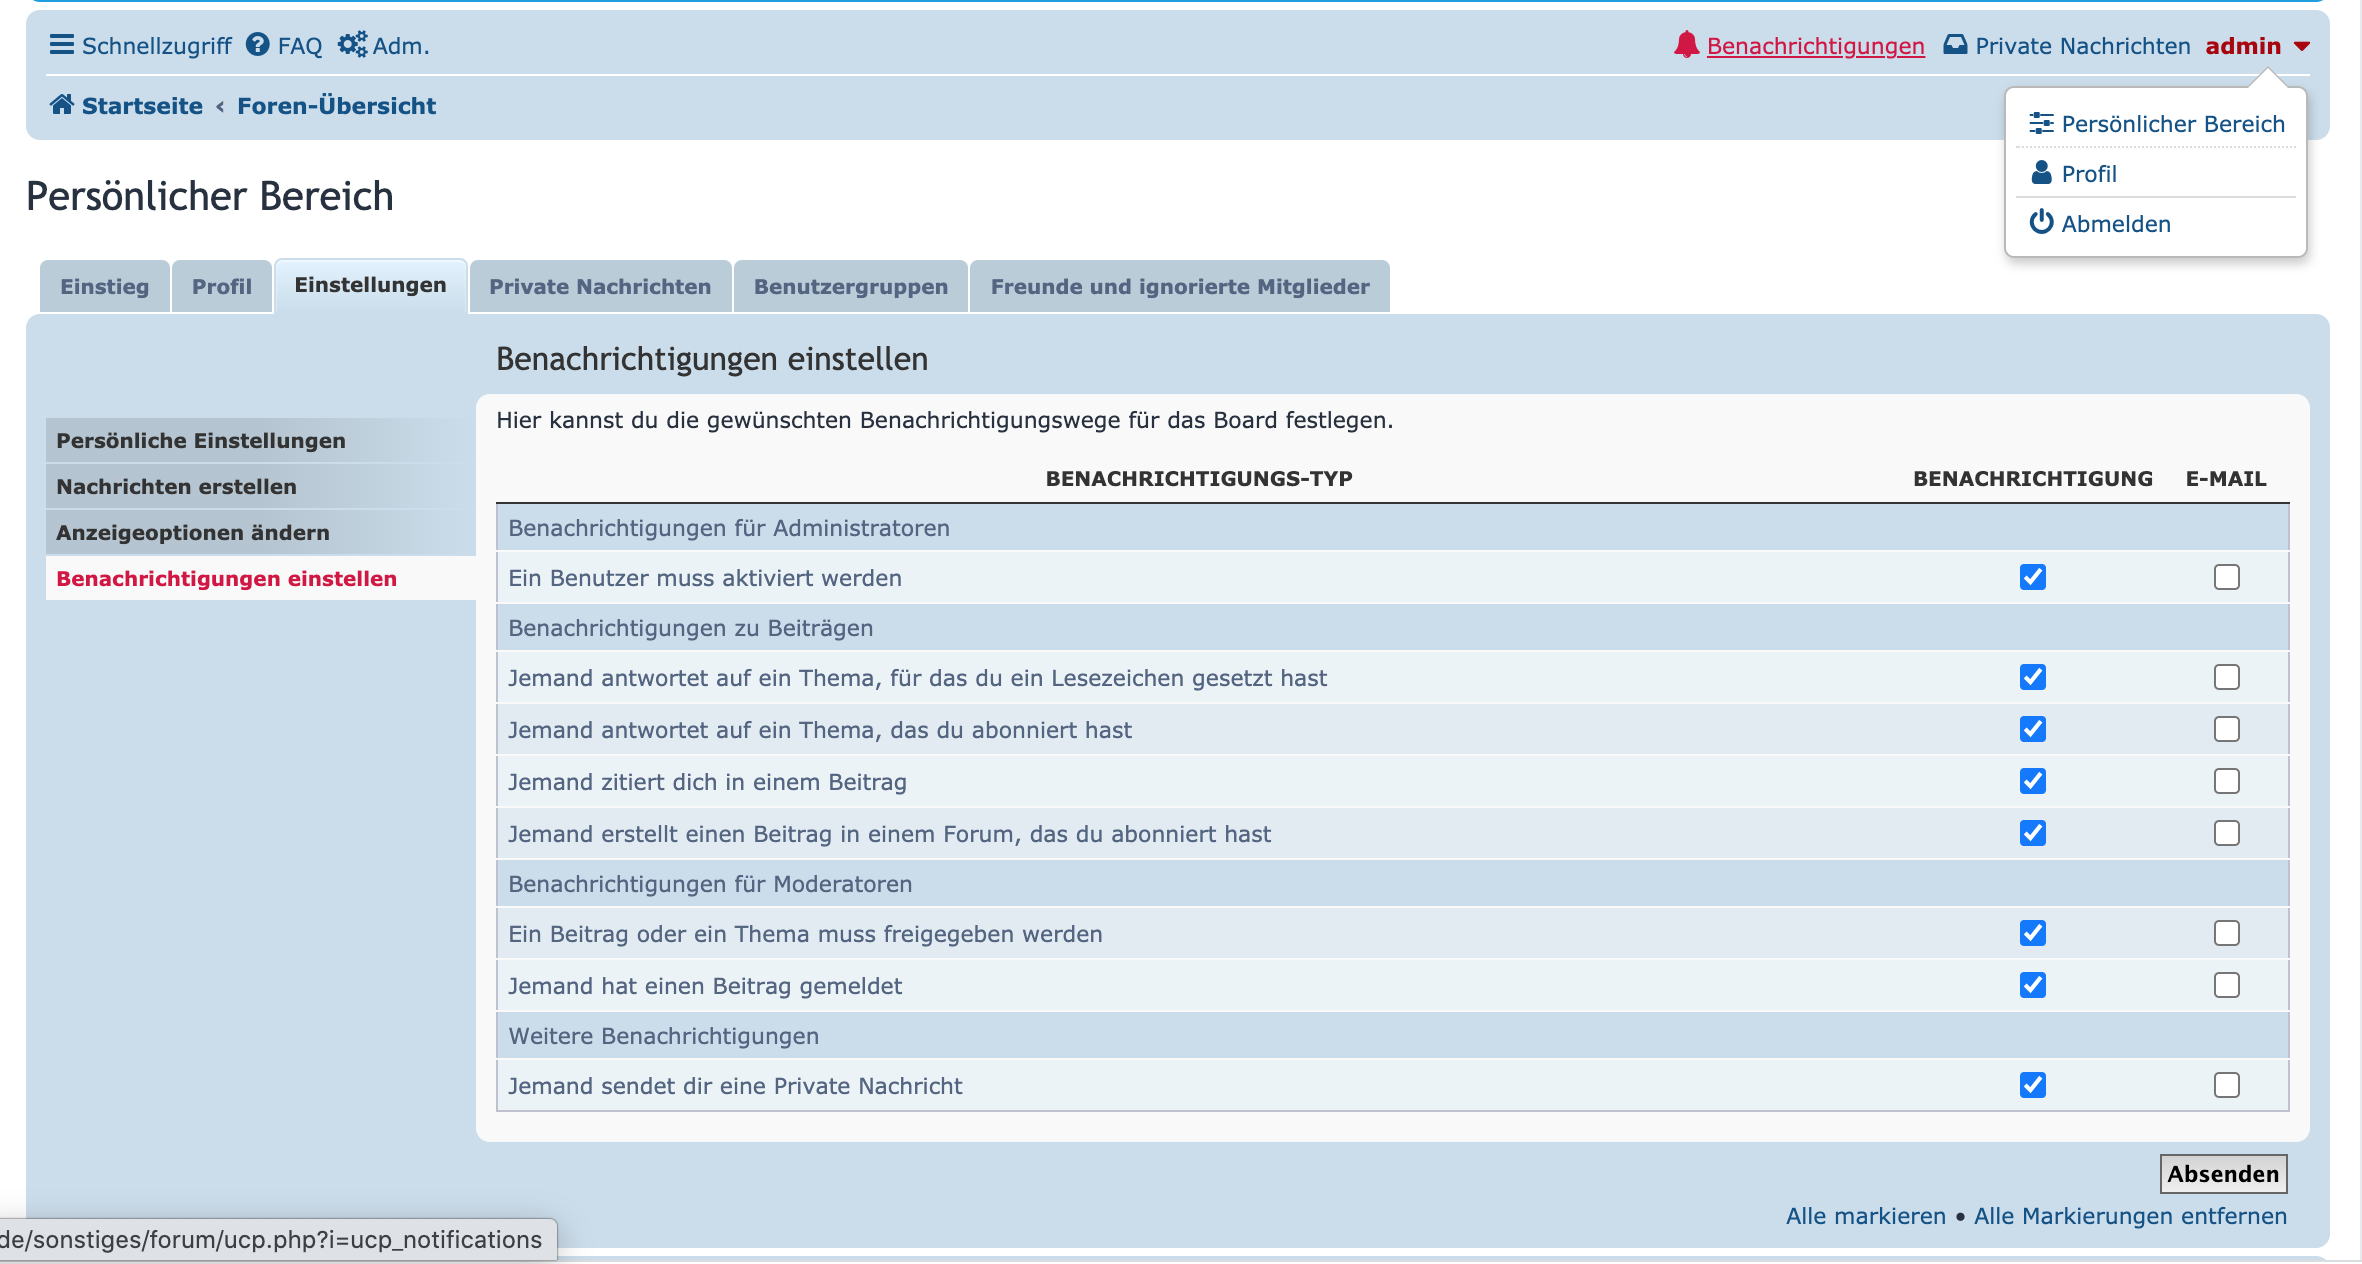Collapse the admin user dropdown arrow

(2302, 46)
